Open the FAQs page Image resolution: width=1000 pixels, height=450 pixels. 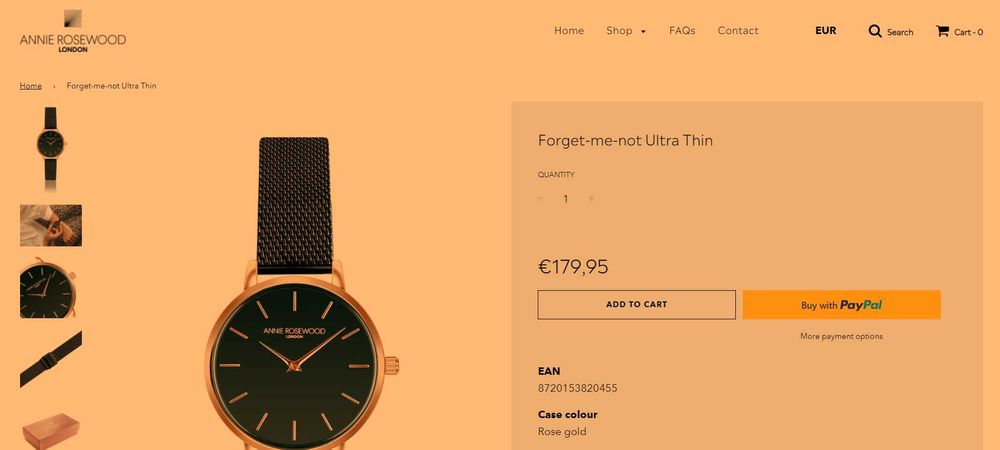682,31
